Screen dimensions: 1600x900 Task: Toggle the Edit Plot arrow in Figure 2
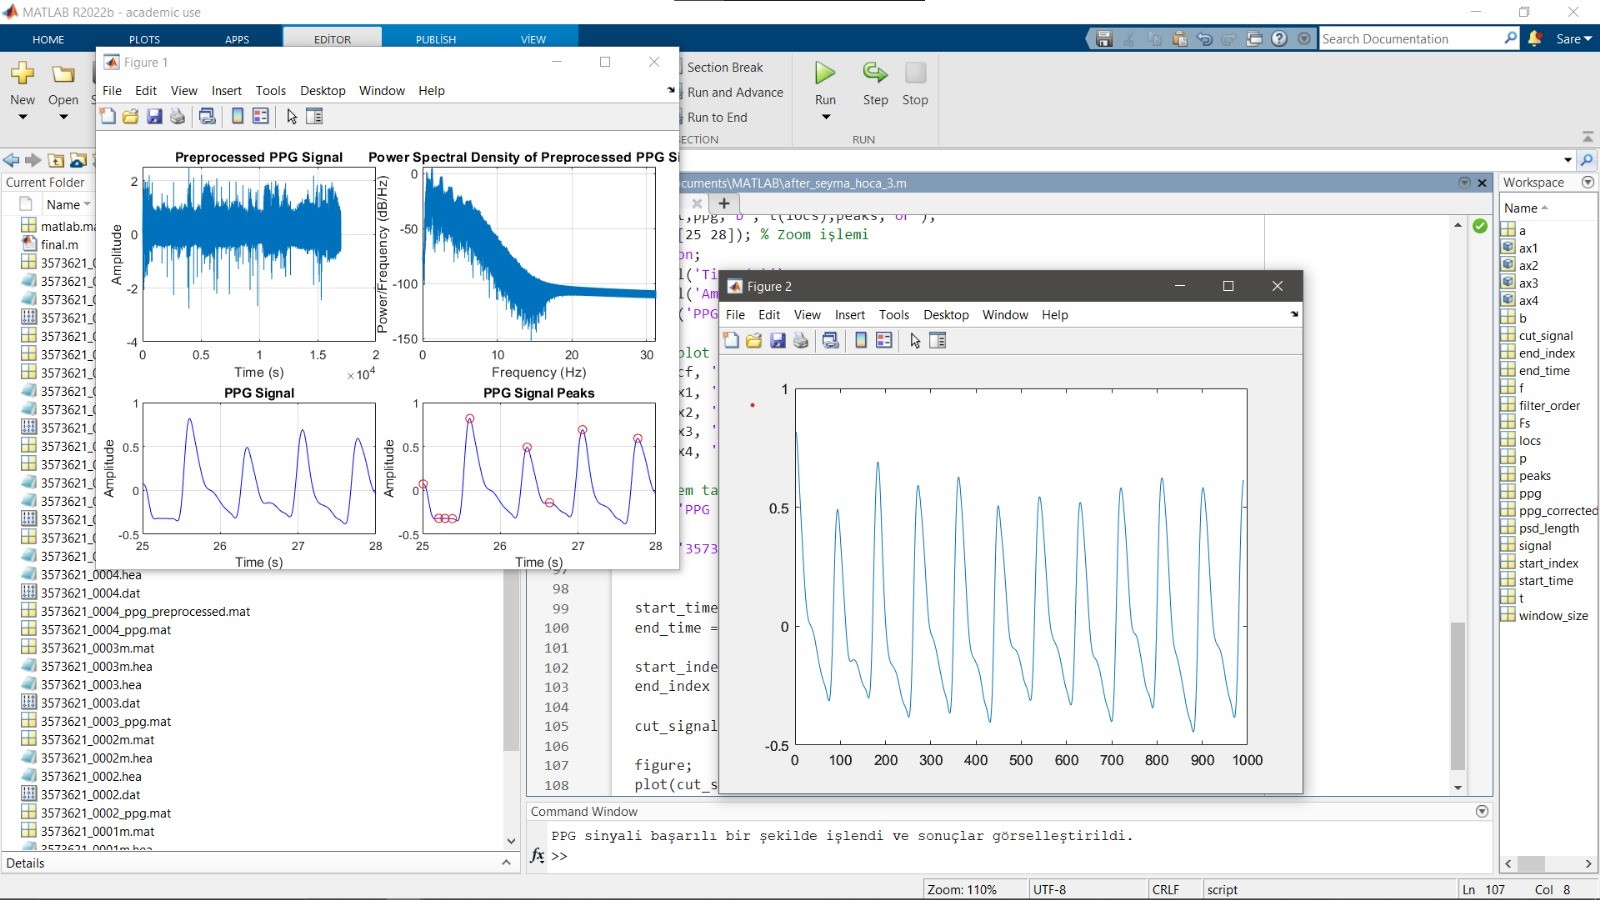click(x=915, y=341)
